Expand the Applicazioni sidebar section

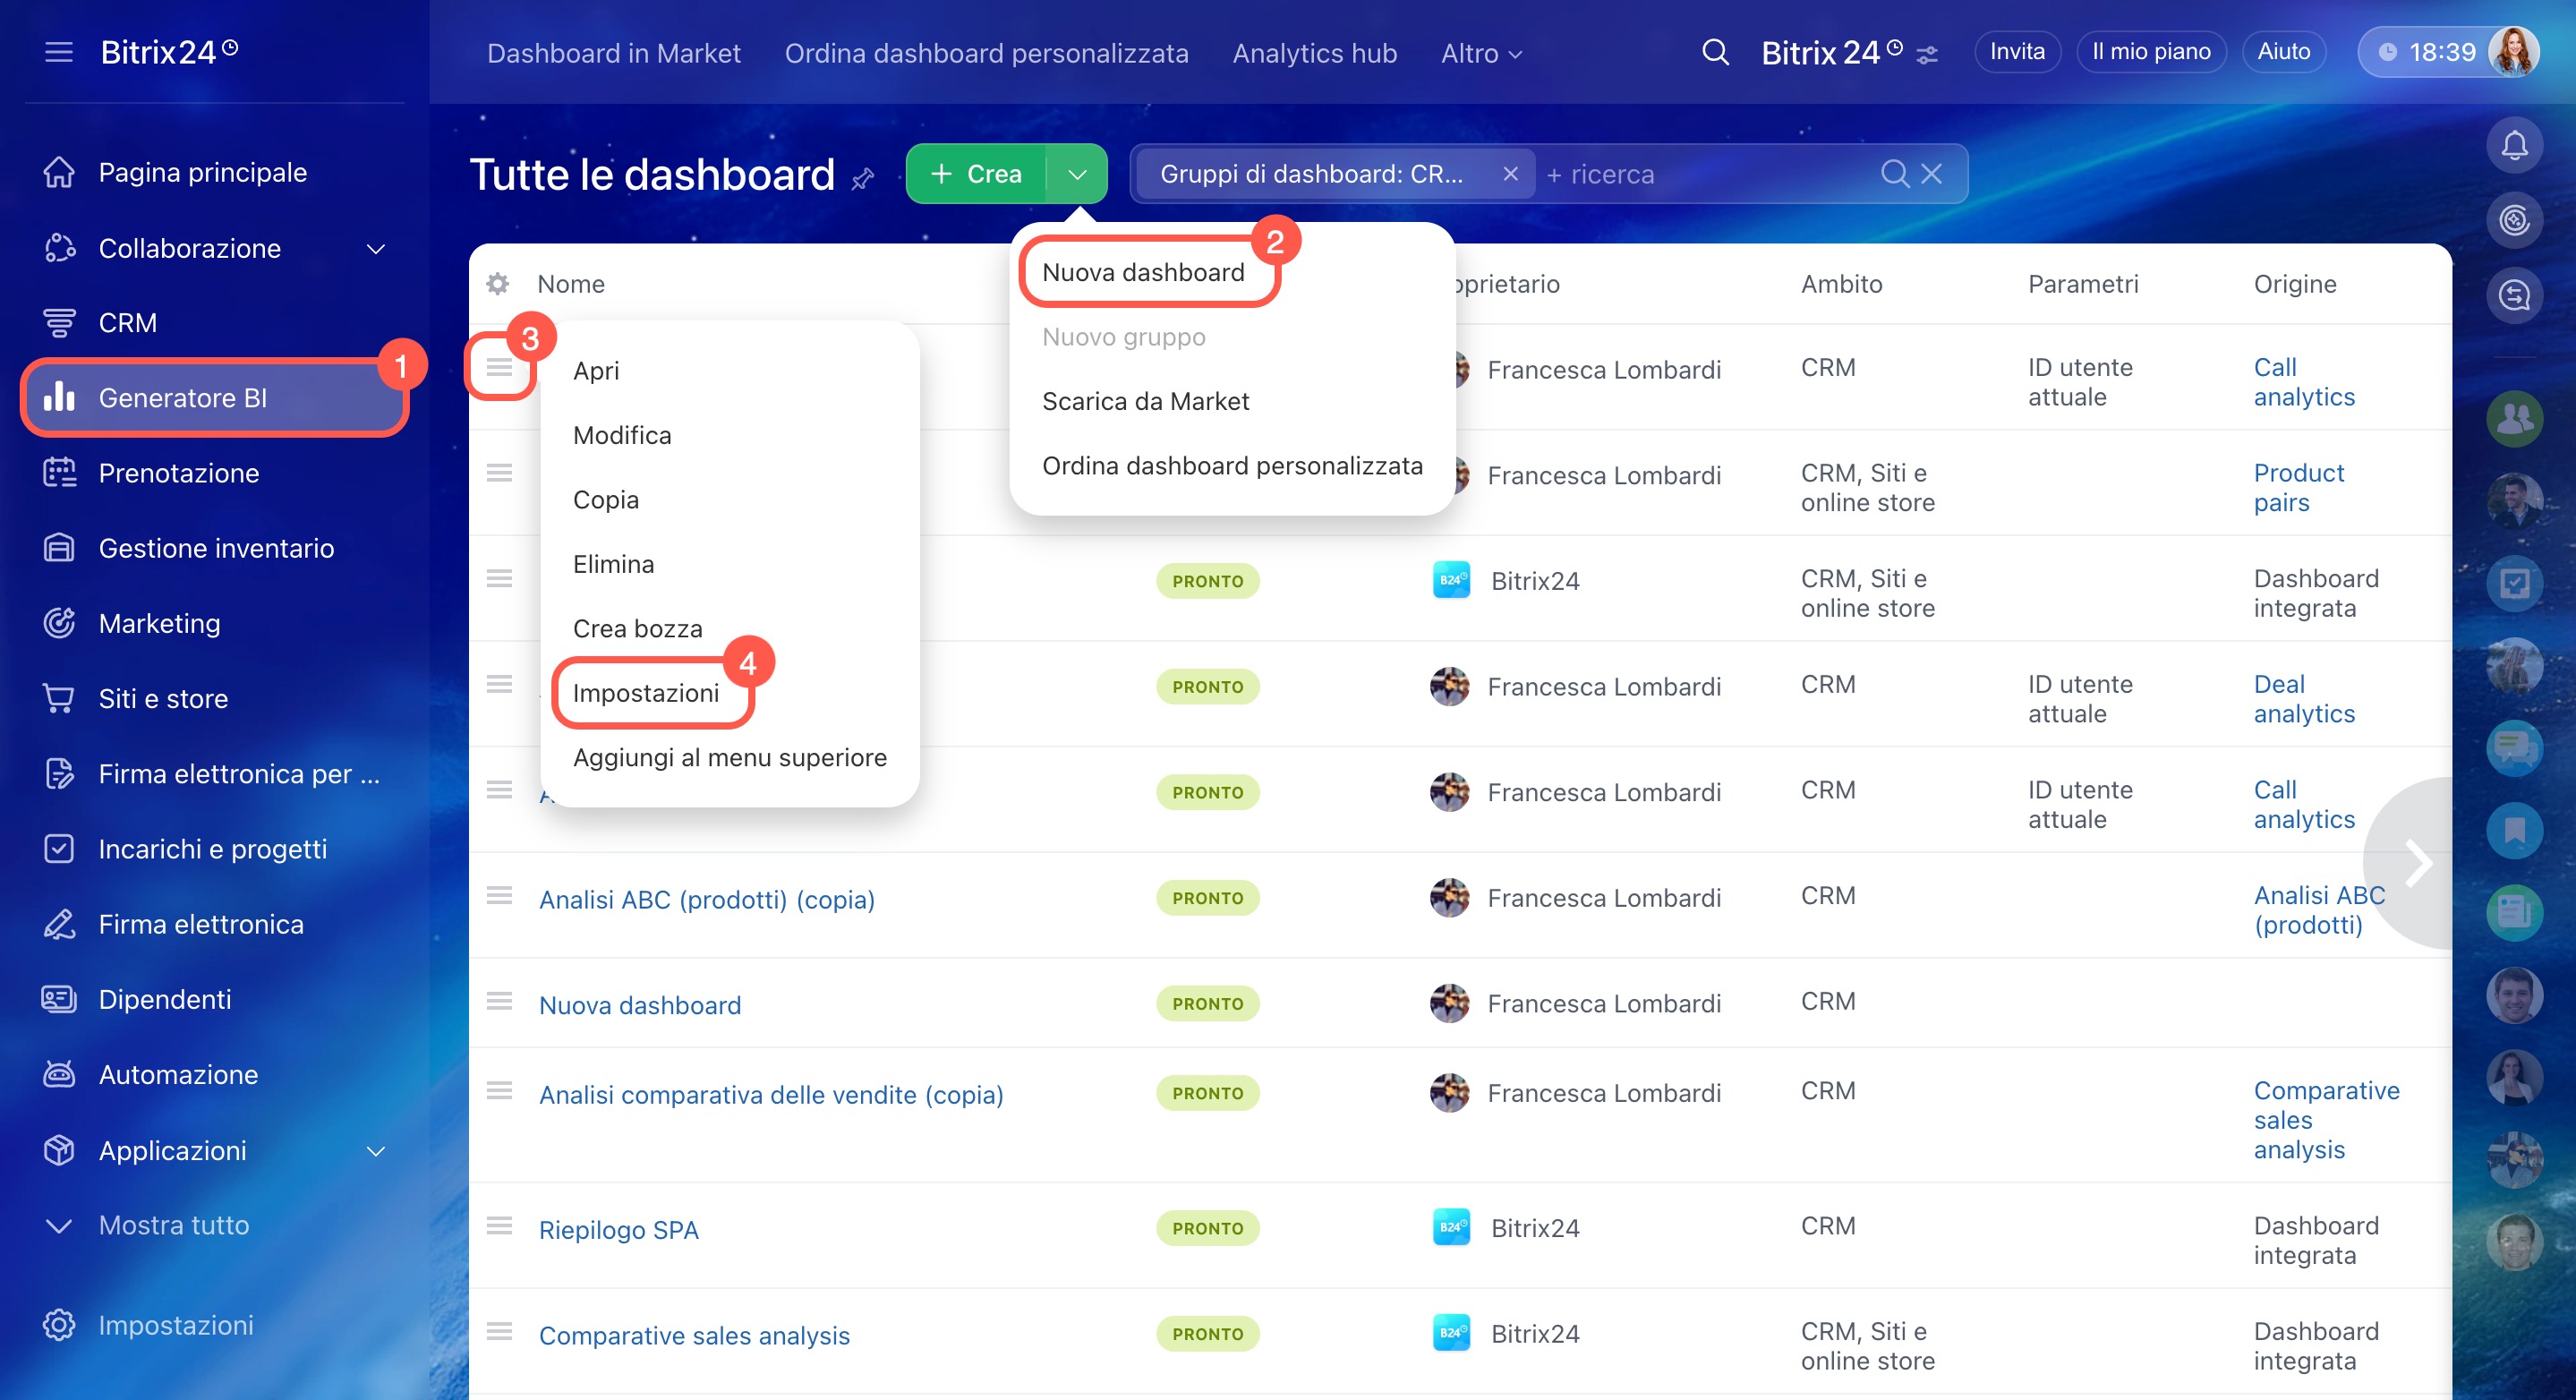376,1150
